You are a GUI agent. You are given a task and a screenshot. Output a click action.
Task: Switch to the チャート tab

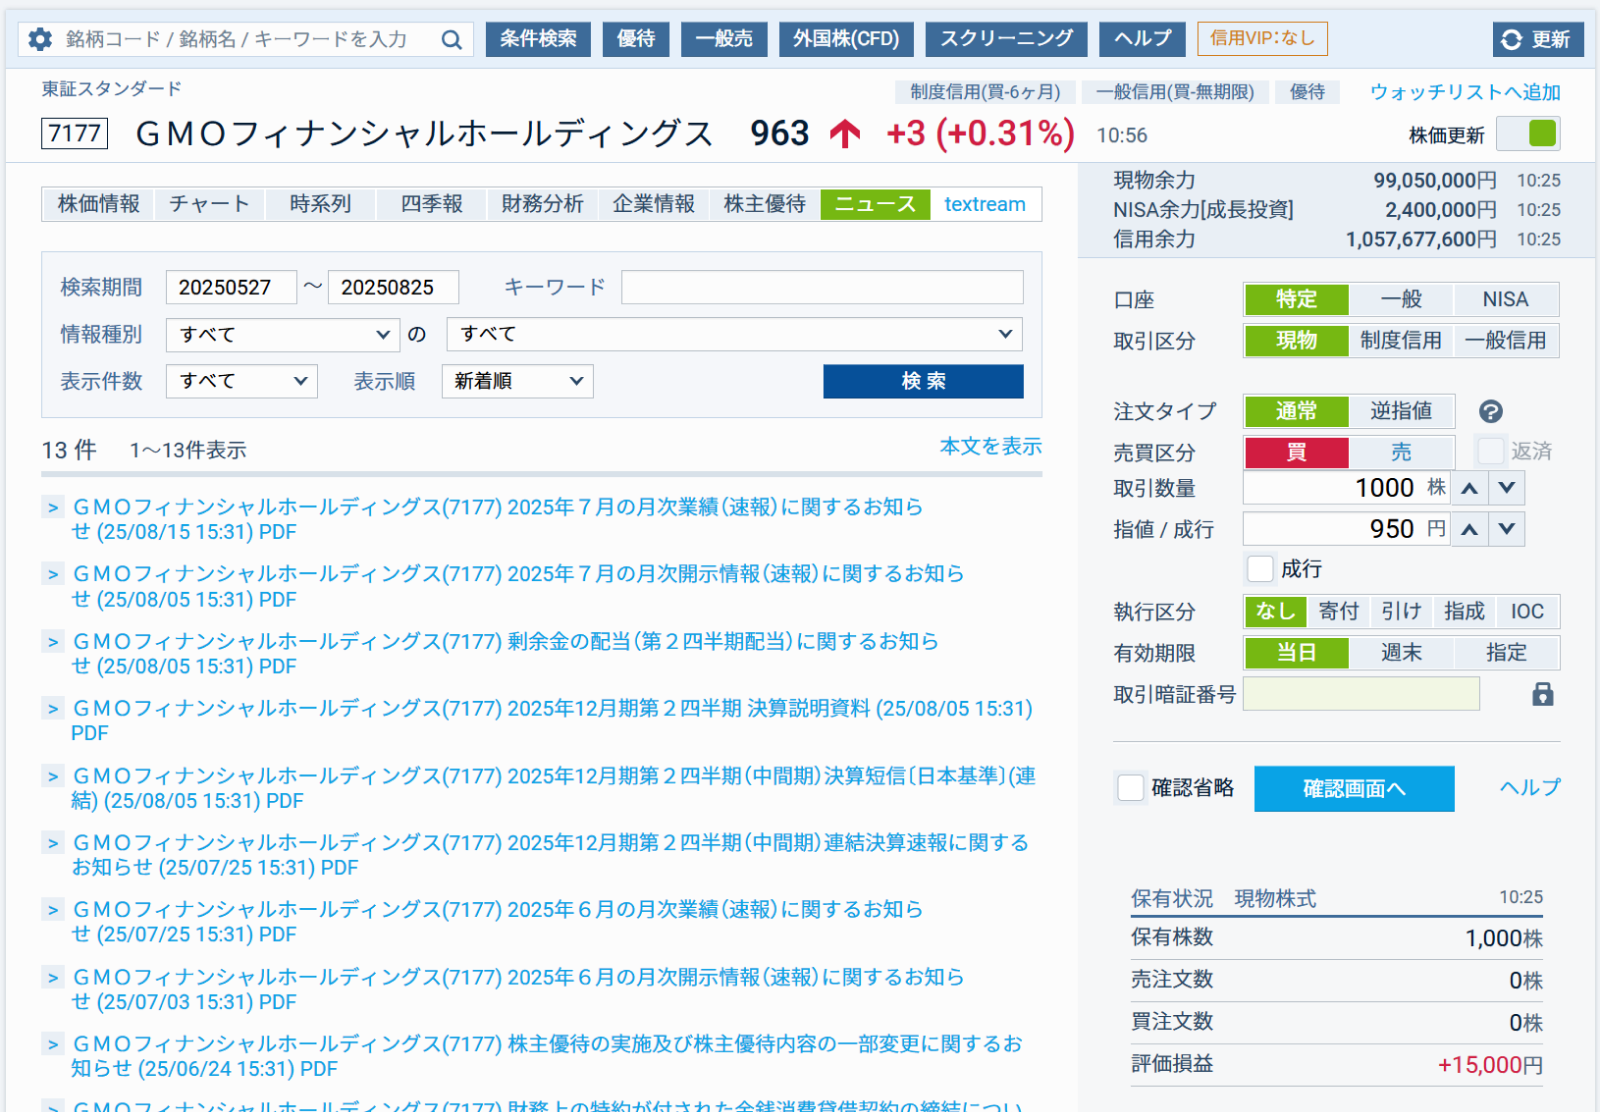point(209,204)
